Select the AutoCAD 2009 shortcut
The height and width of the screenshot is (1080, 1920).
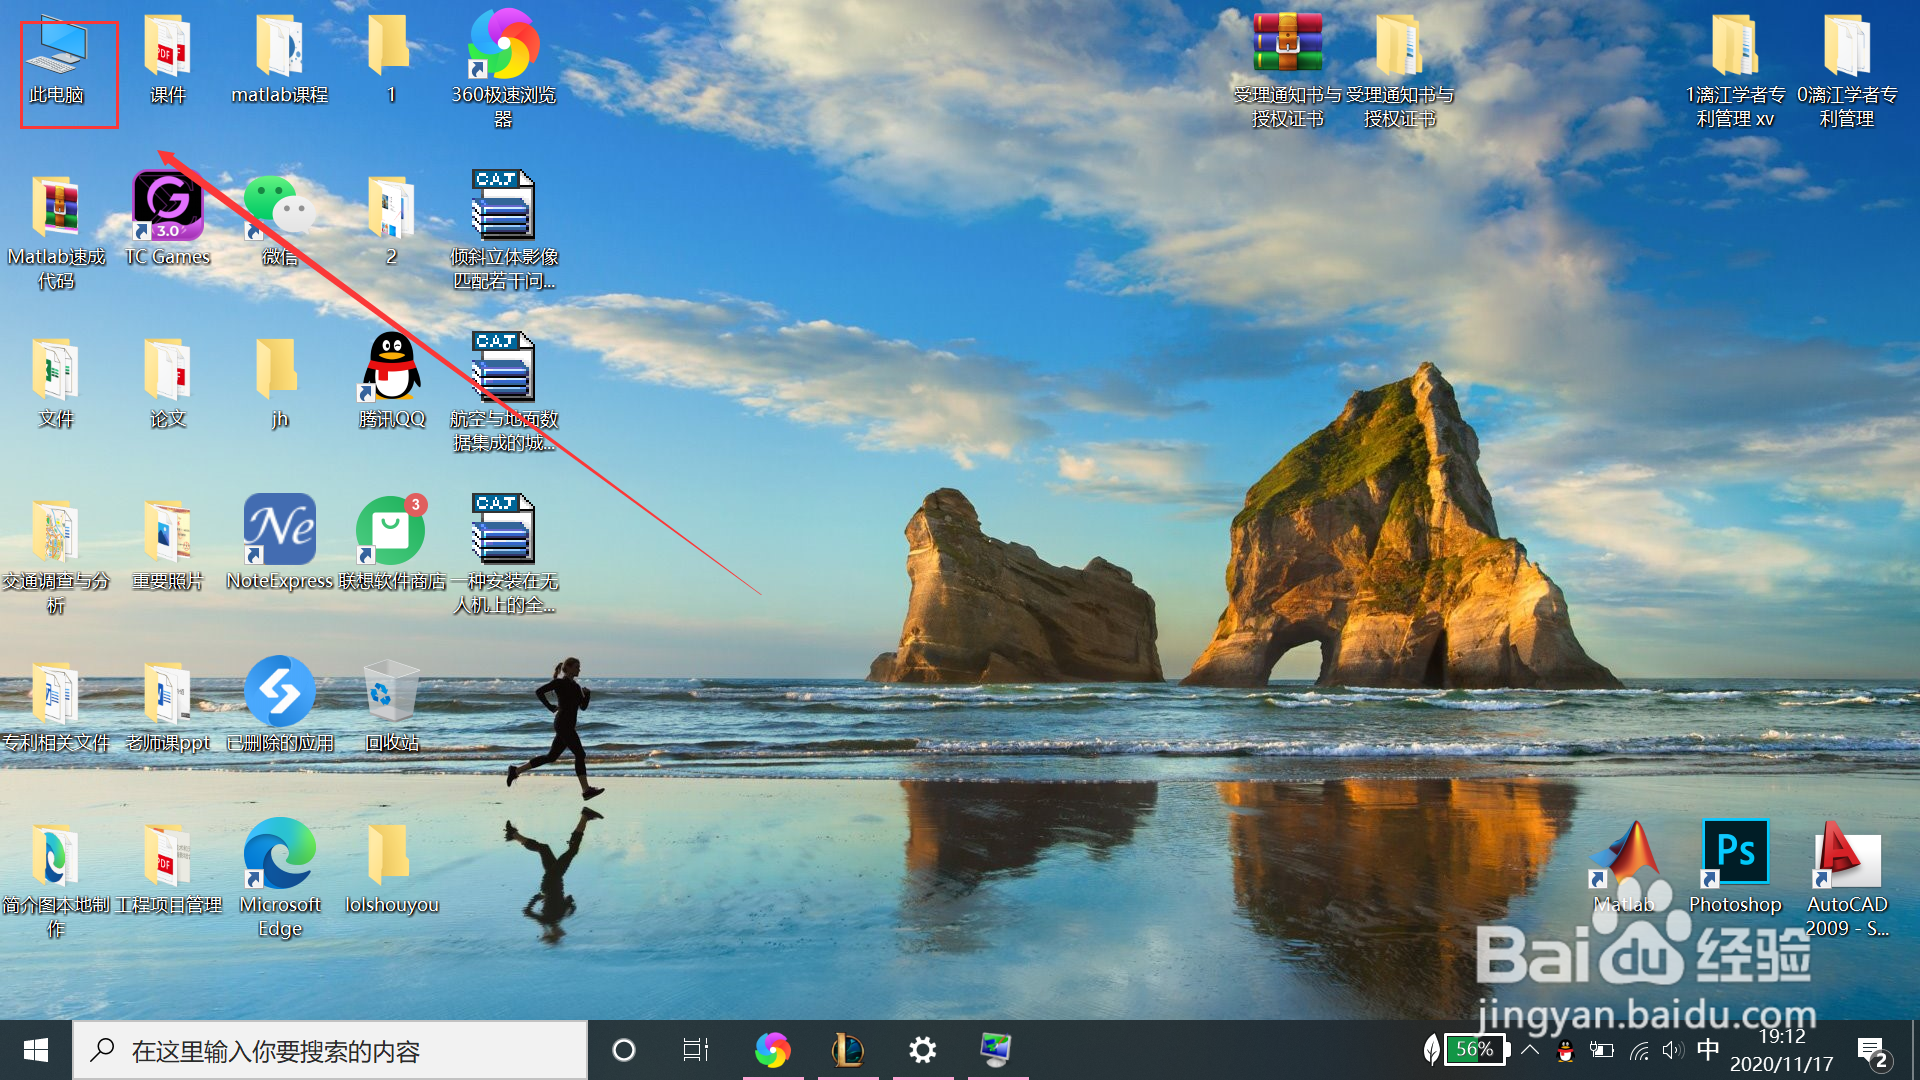1847,855
